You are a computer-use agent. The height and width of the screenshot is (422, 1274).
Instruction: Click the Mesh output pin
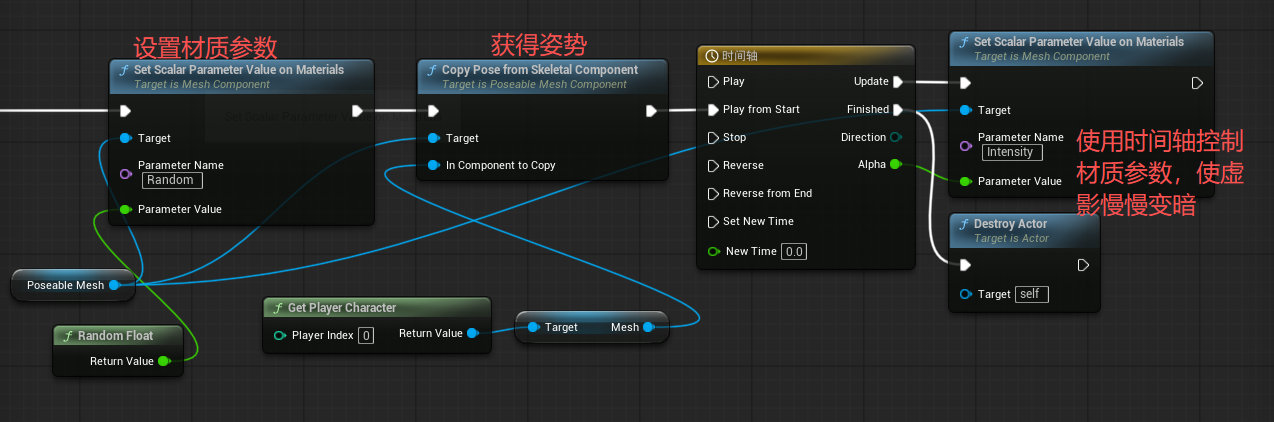[649, 327]
